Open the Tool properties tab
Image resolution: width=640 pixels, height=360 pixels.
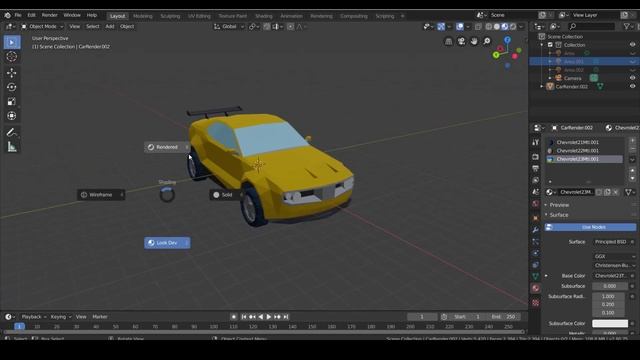[536, 142]
